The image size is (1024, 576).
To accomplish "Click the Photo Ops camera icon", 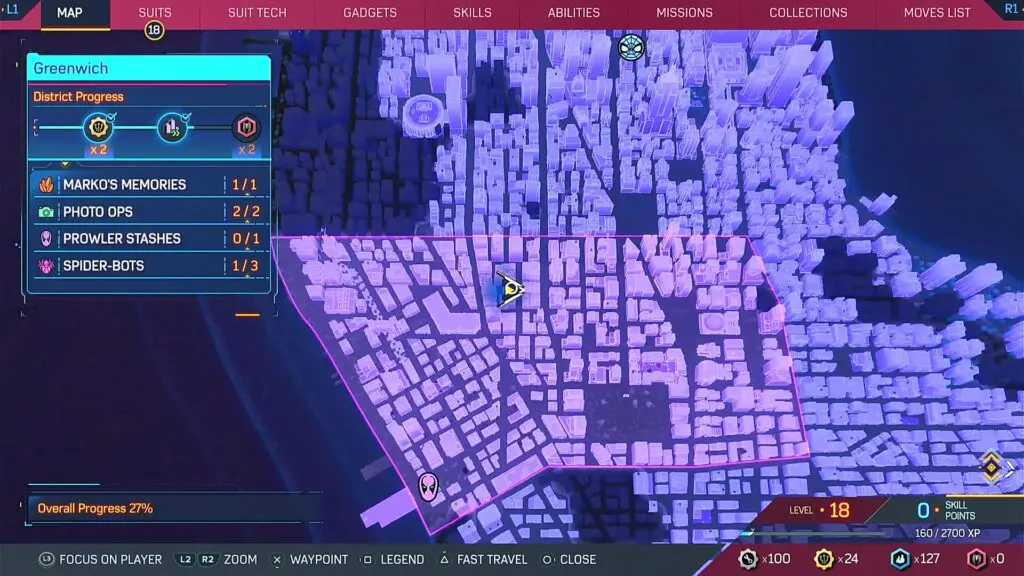I will coord(46,212).
